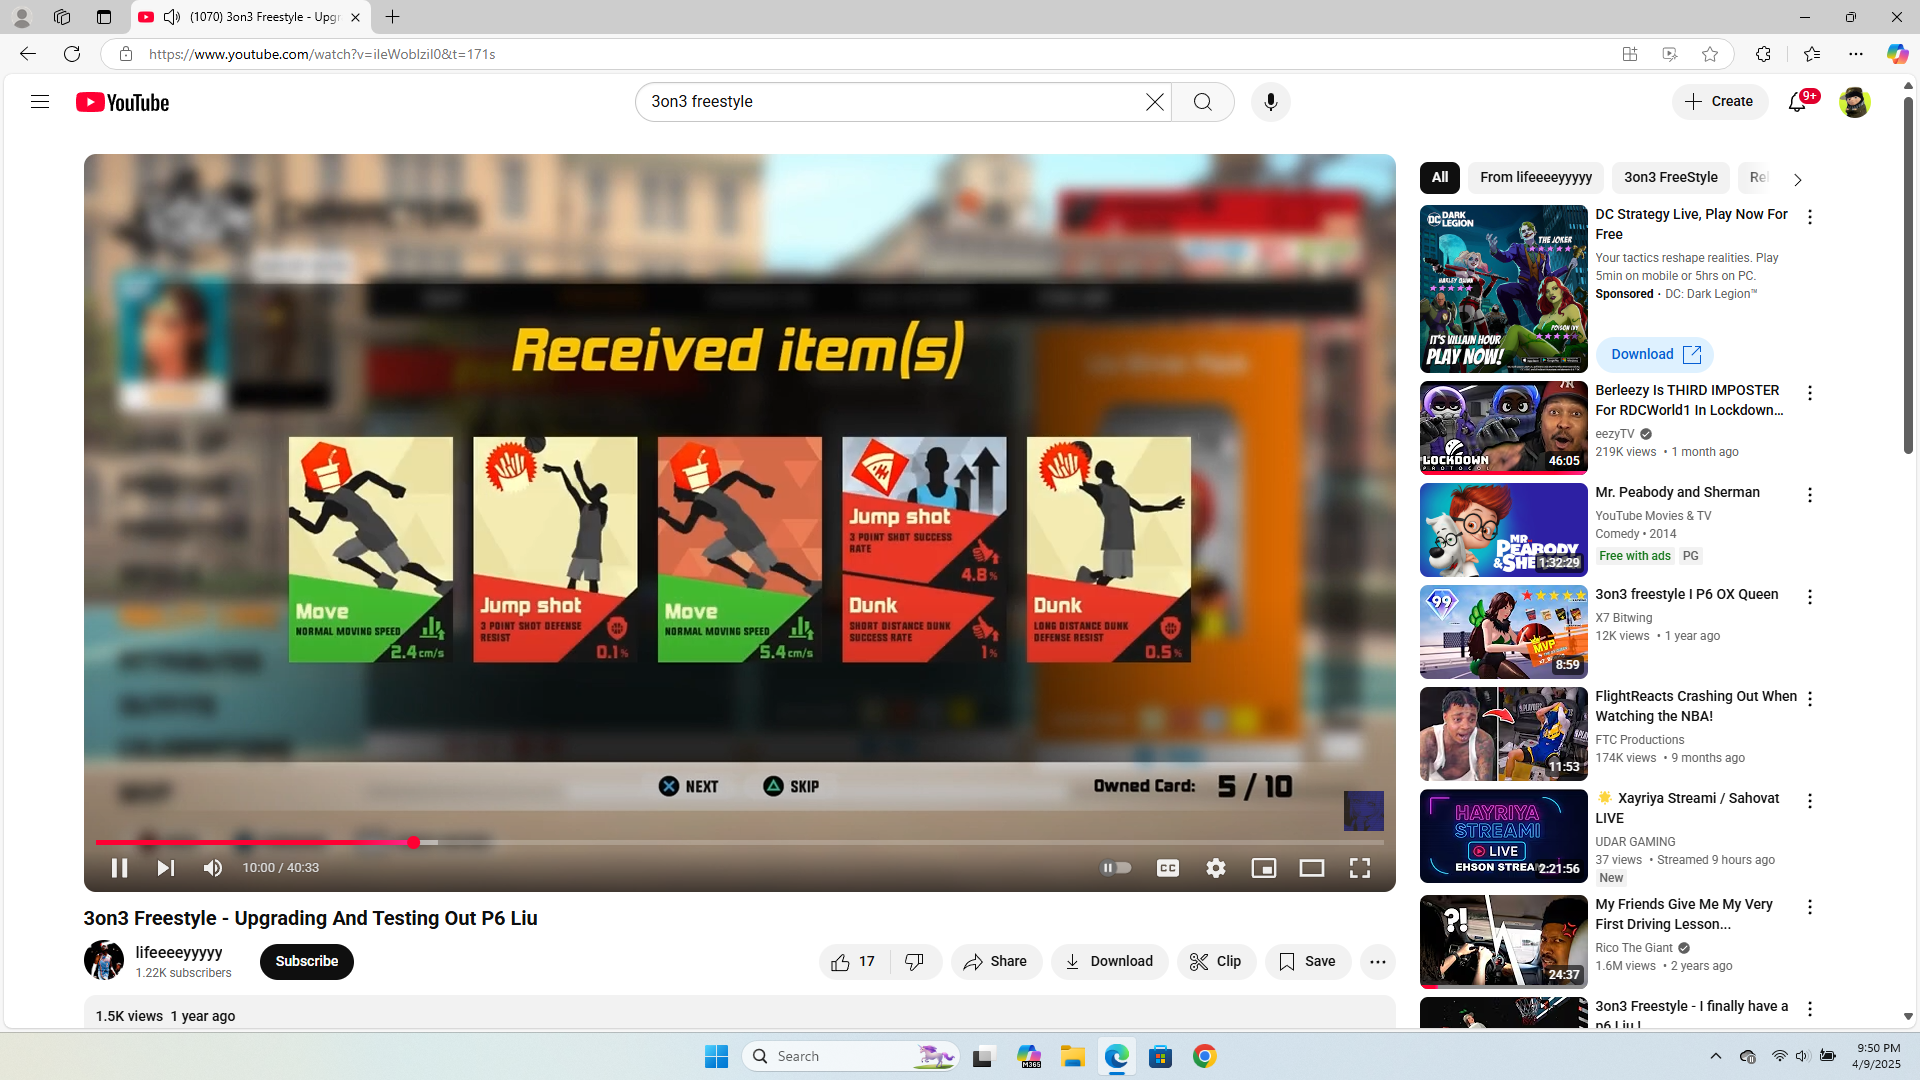Save the video to a playlist
The height and width of the screenshot is (1080, 1920).
click(1308, 962)
